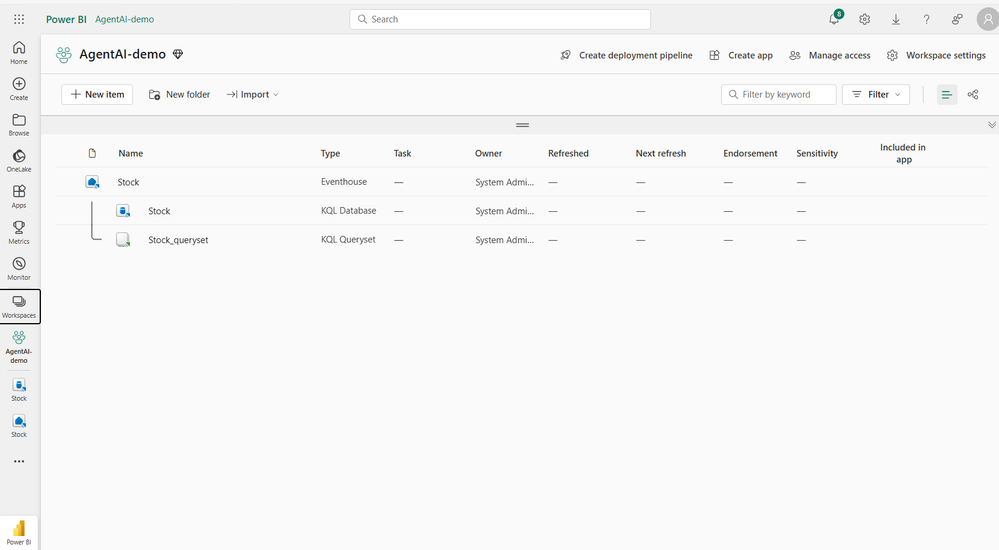Screen dimensions: 999x550
Task: Click the Task column header
Action: (x=402, y=154)
